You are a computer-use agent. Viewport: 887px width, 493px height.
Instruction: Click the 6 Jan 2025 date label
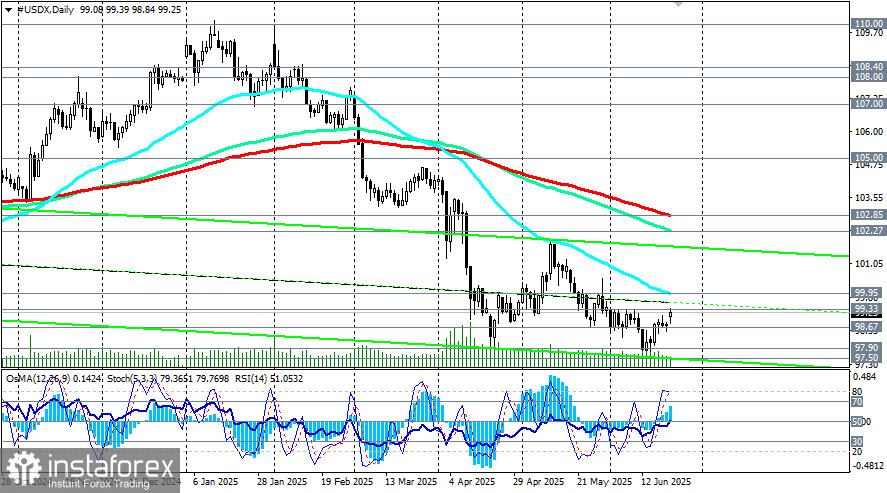click(x=216, y=482)
